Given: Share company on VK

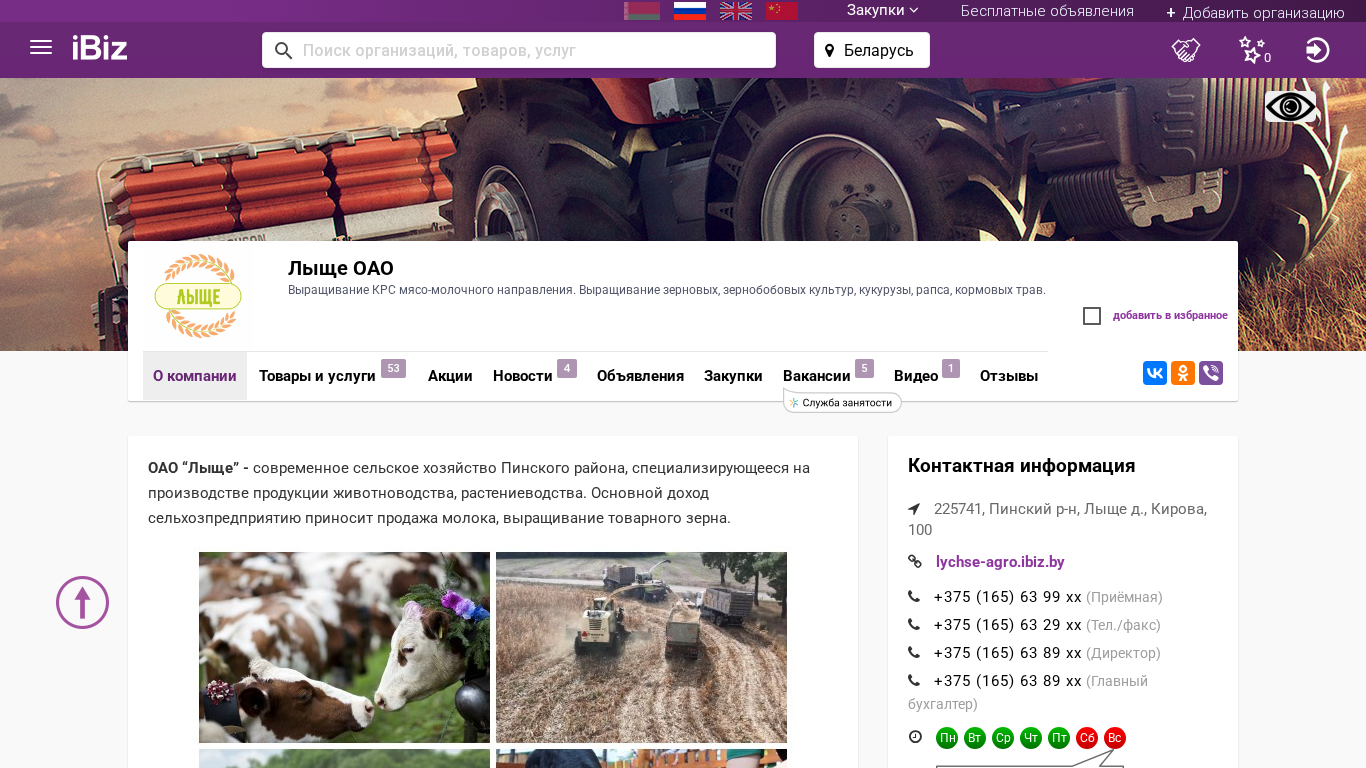Looking at the screenshot, I should [1155, 373].
